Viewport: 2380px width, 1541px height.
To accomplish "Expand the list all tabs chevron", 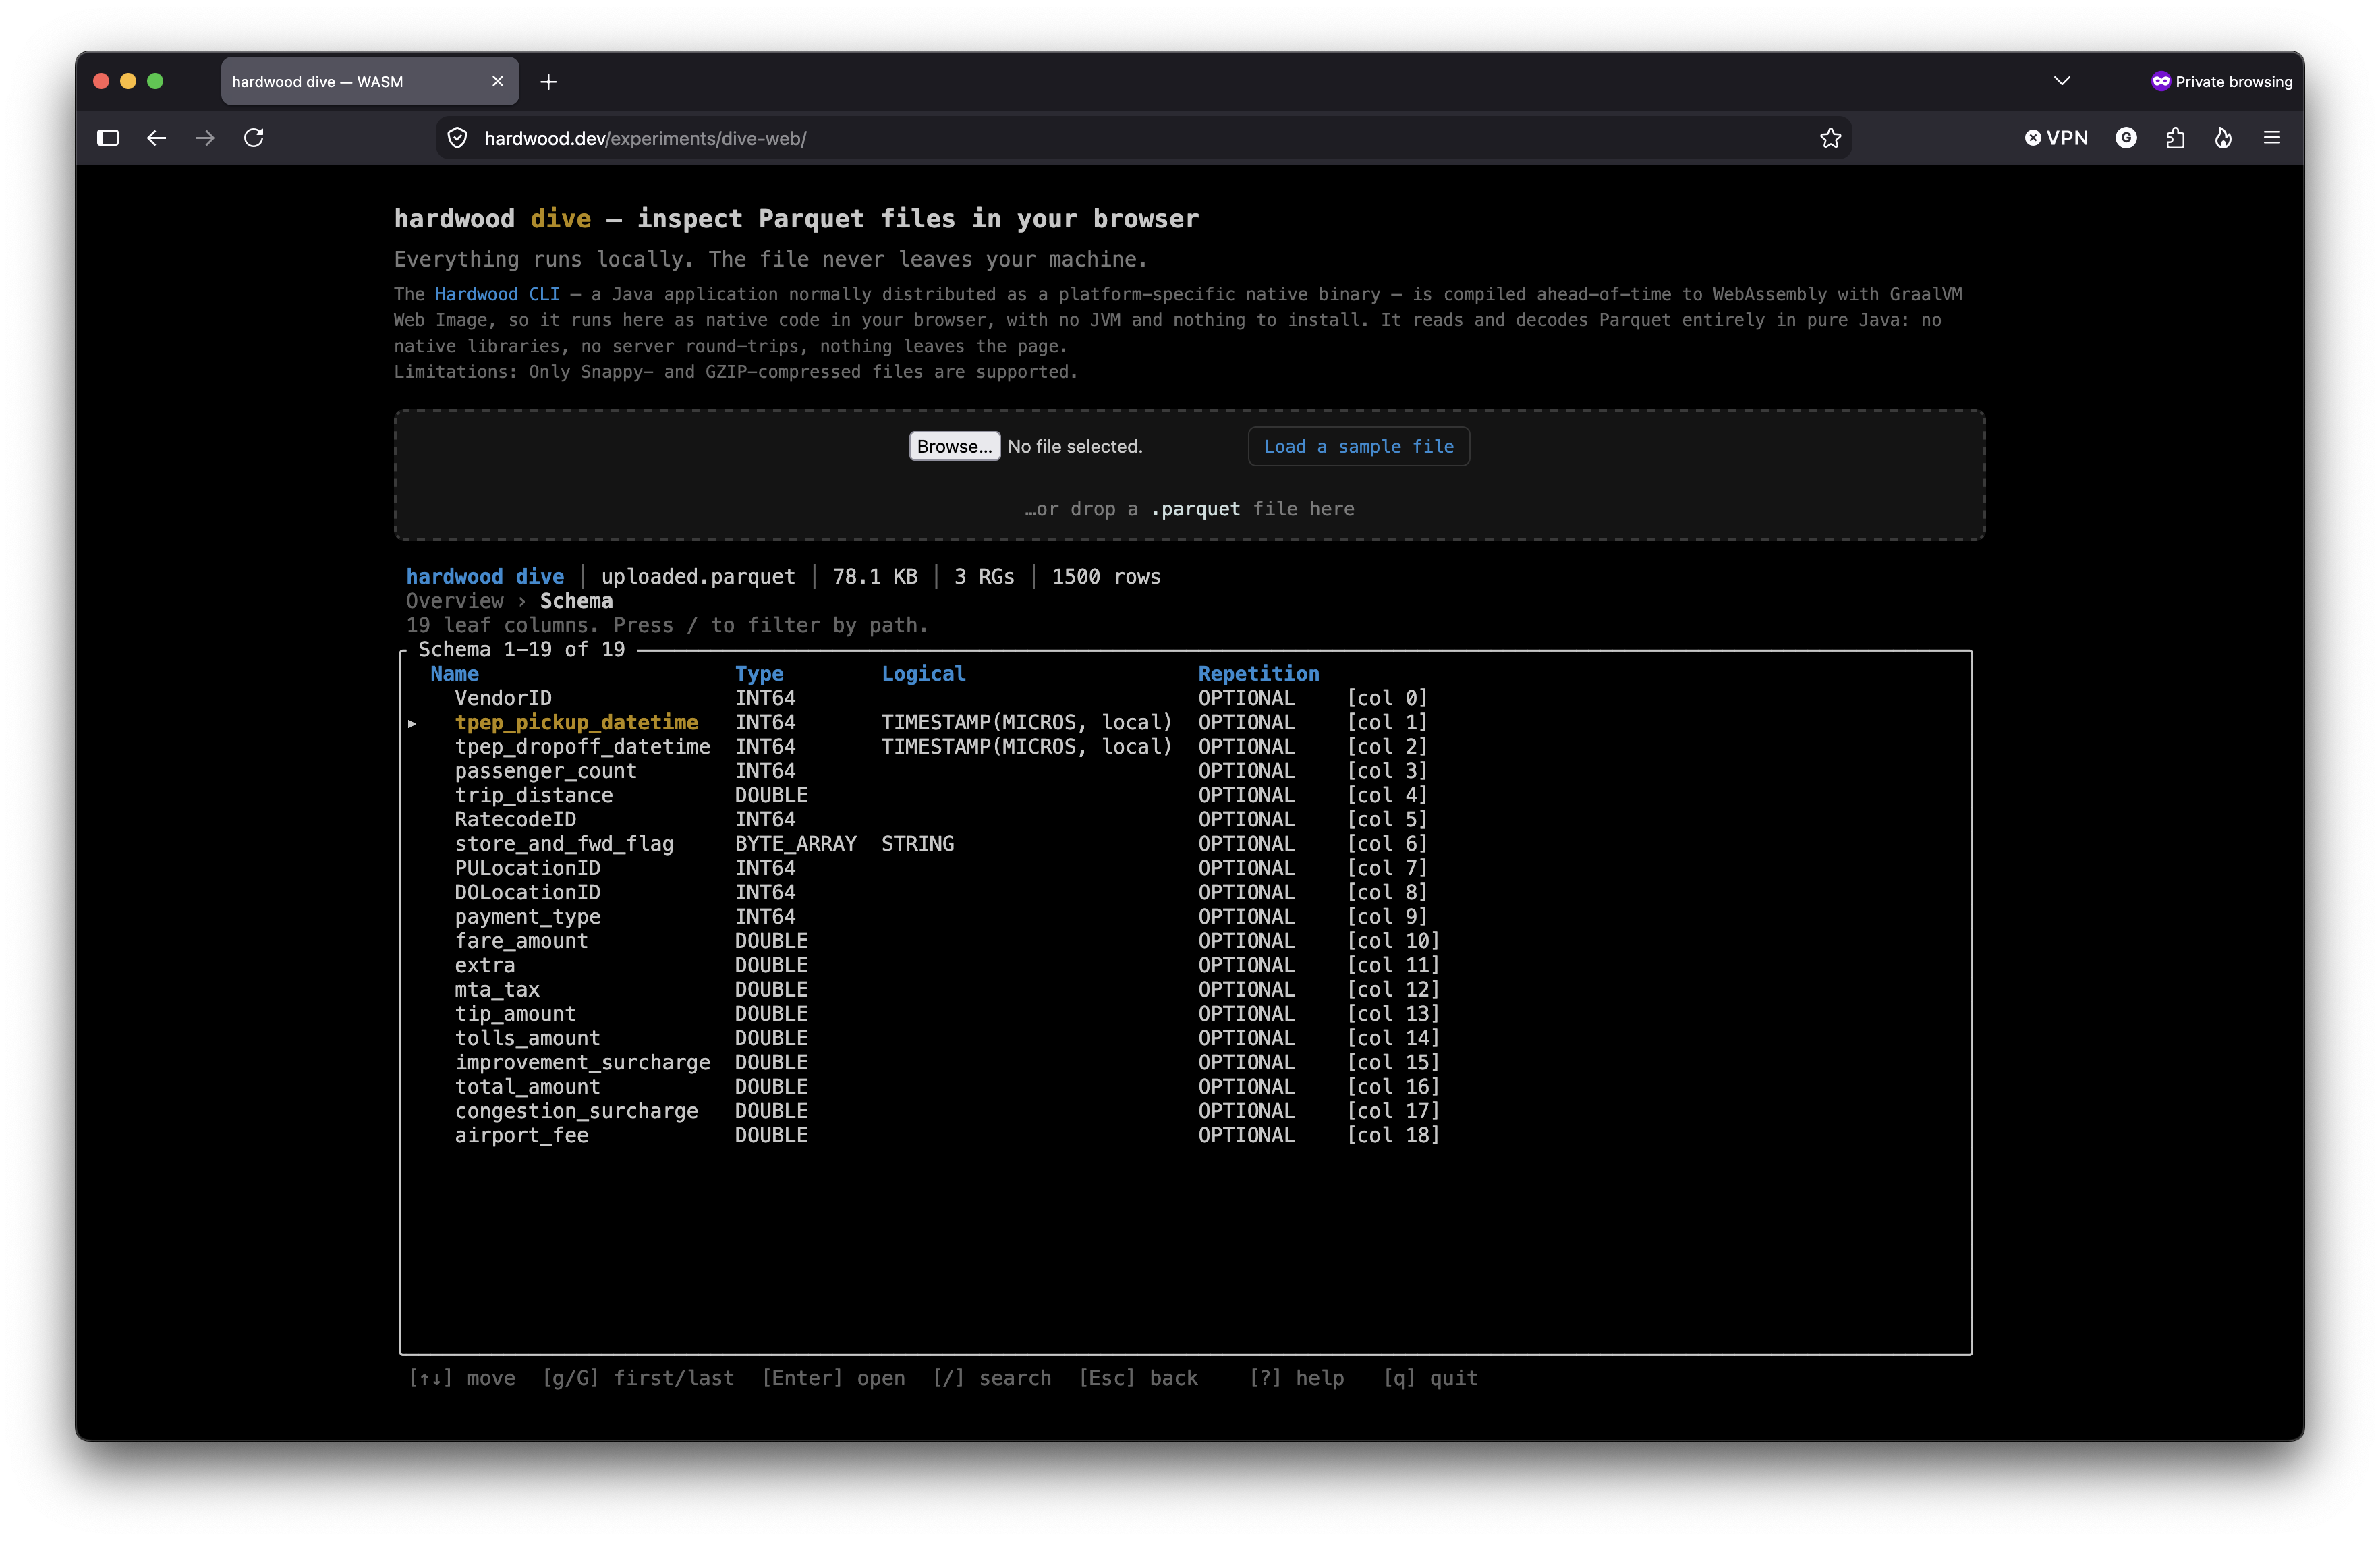I will point(2062,81).
